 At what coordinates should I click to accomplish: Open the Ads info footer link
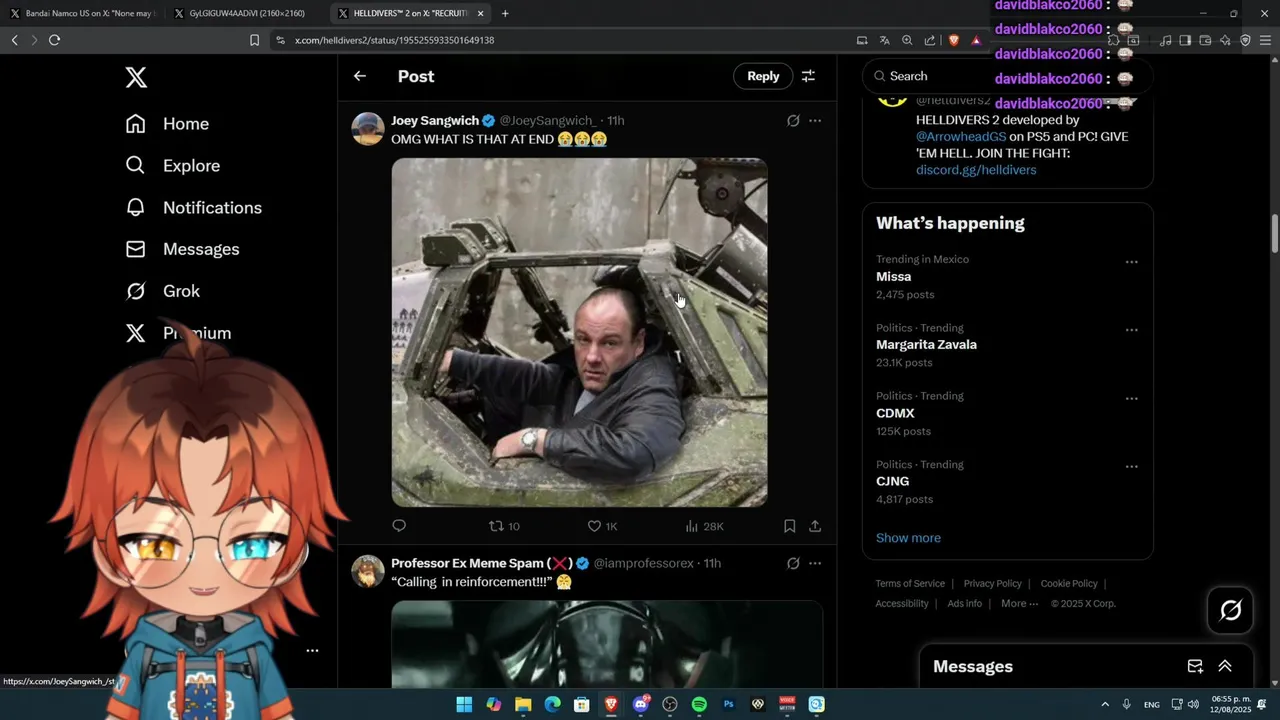tap(965, 604)
